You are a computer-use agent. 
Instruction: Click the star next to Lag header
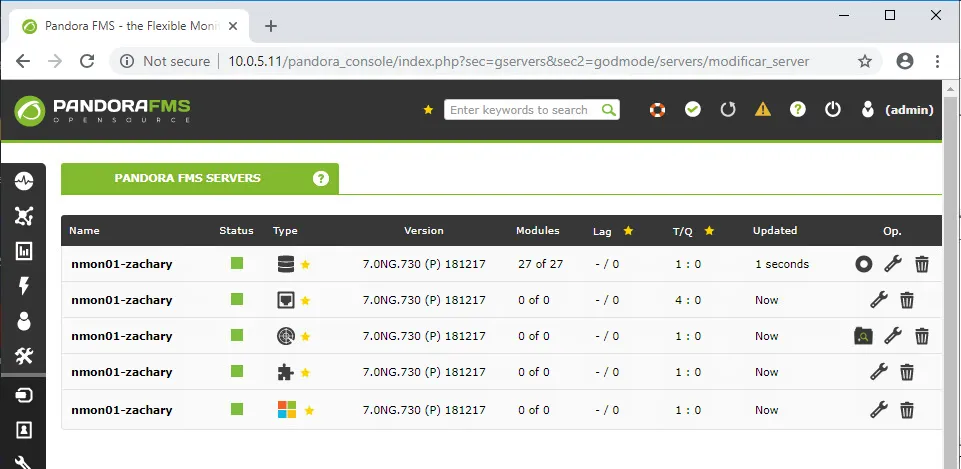pyautogui.click(x=628, y=231)
